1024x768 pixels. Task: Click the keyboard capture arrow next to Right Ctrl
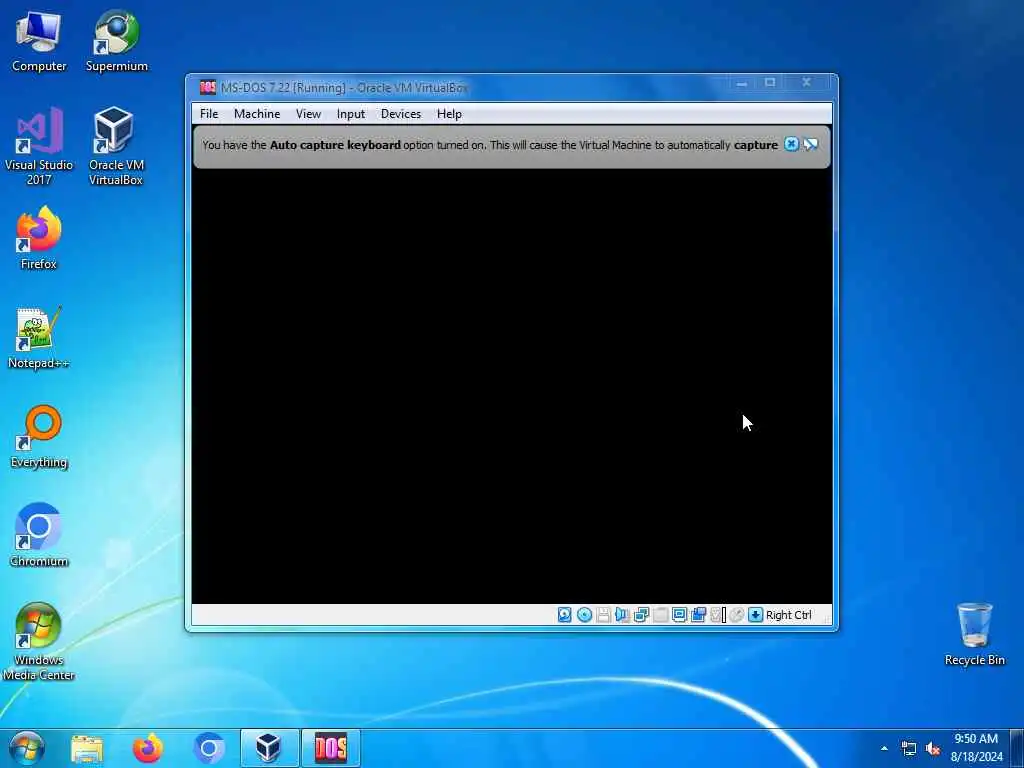pyautogui.click(x=756, y=615)
